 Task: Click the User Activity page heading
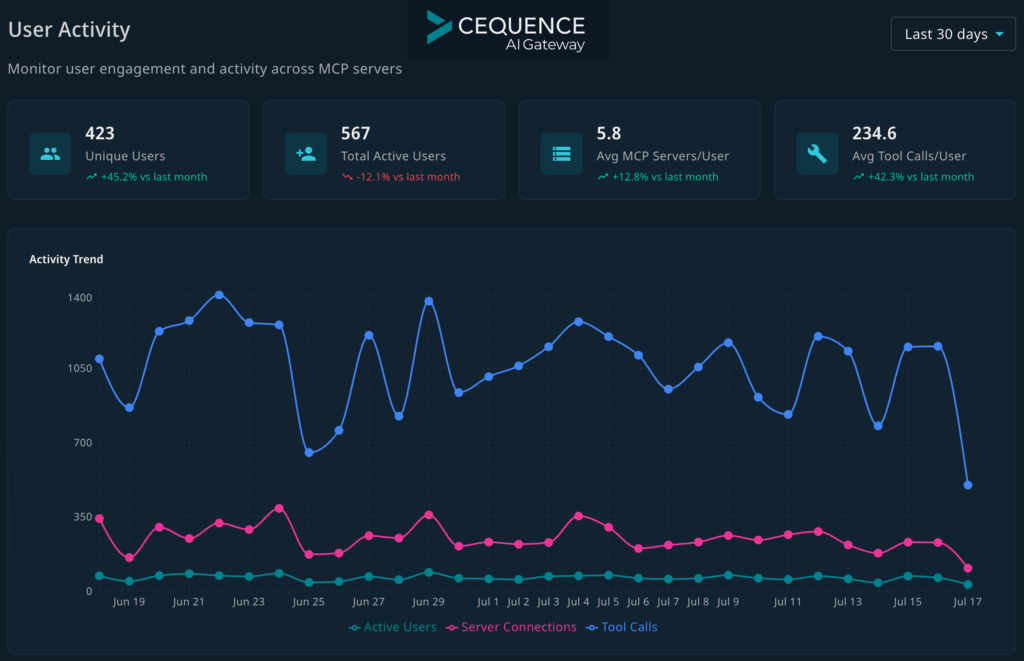tap(69, 29)
